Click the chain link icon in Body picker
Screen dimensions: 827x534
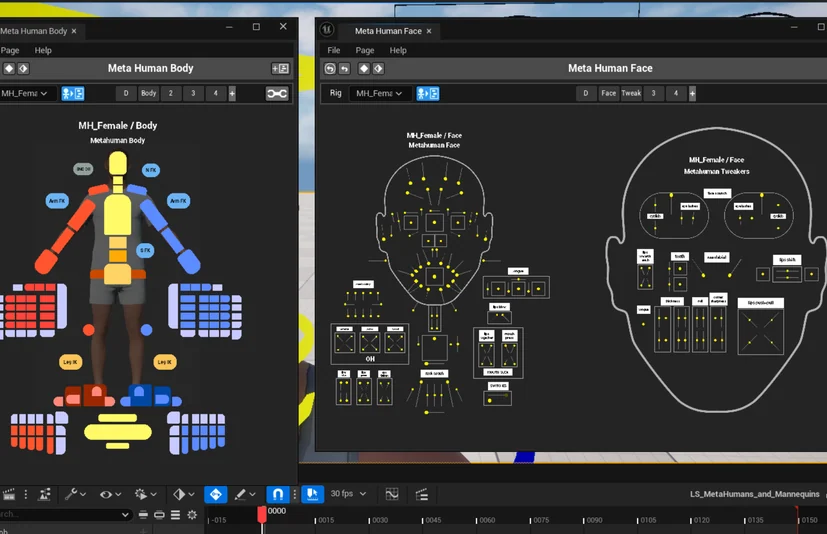277,93
